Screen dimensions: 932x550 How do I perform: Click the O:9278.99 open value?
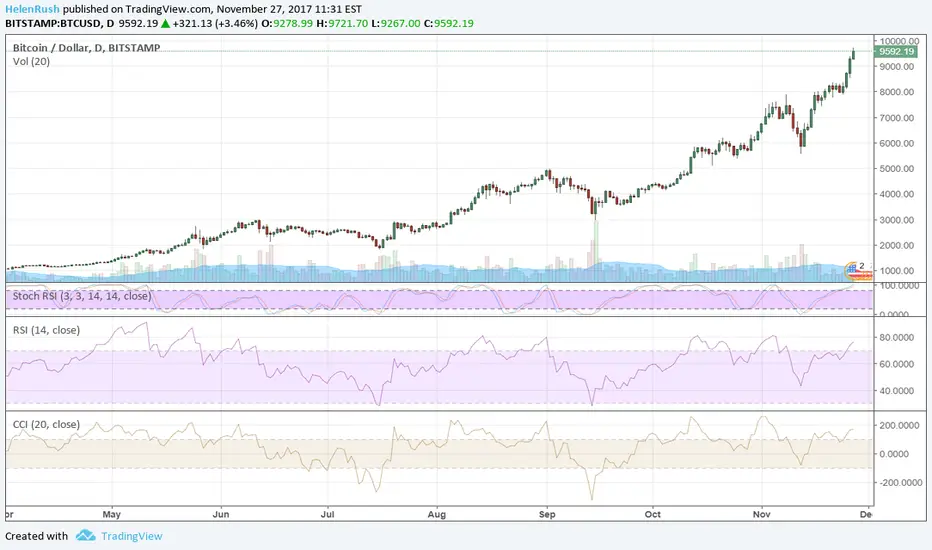(x=287, y=24)
